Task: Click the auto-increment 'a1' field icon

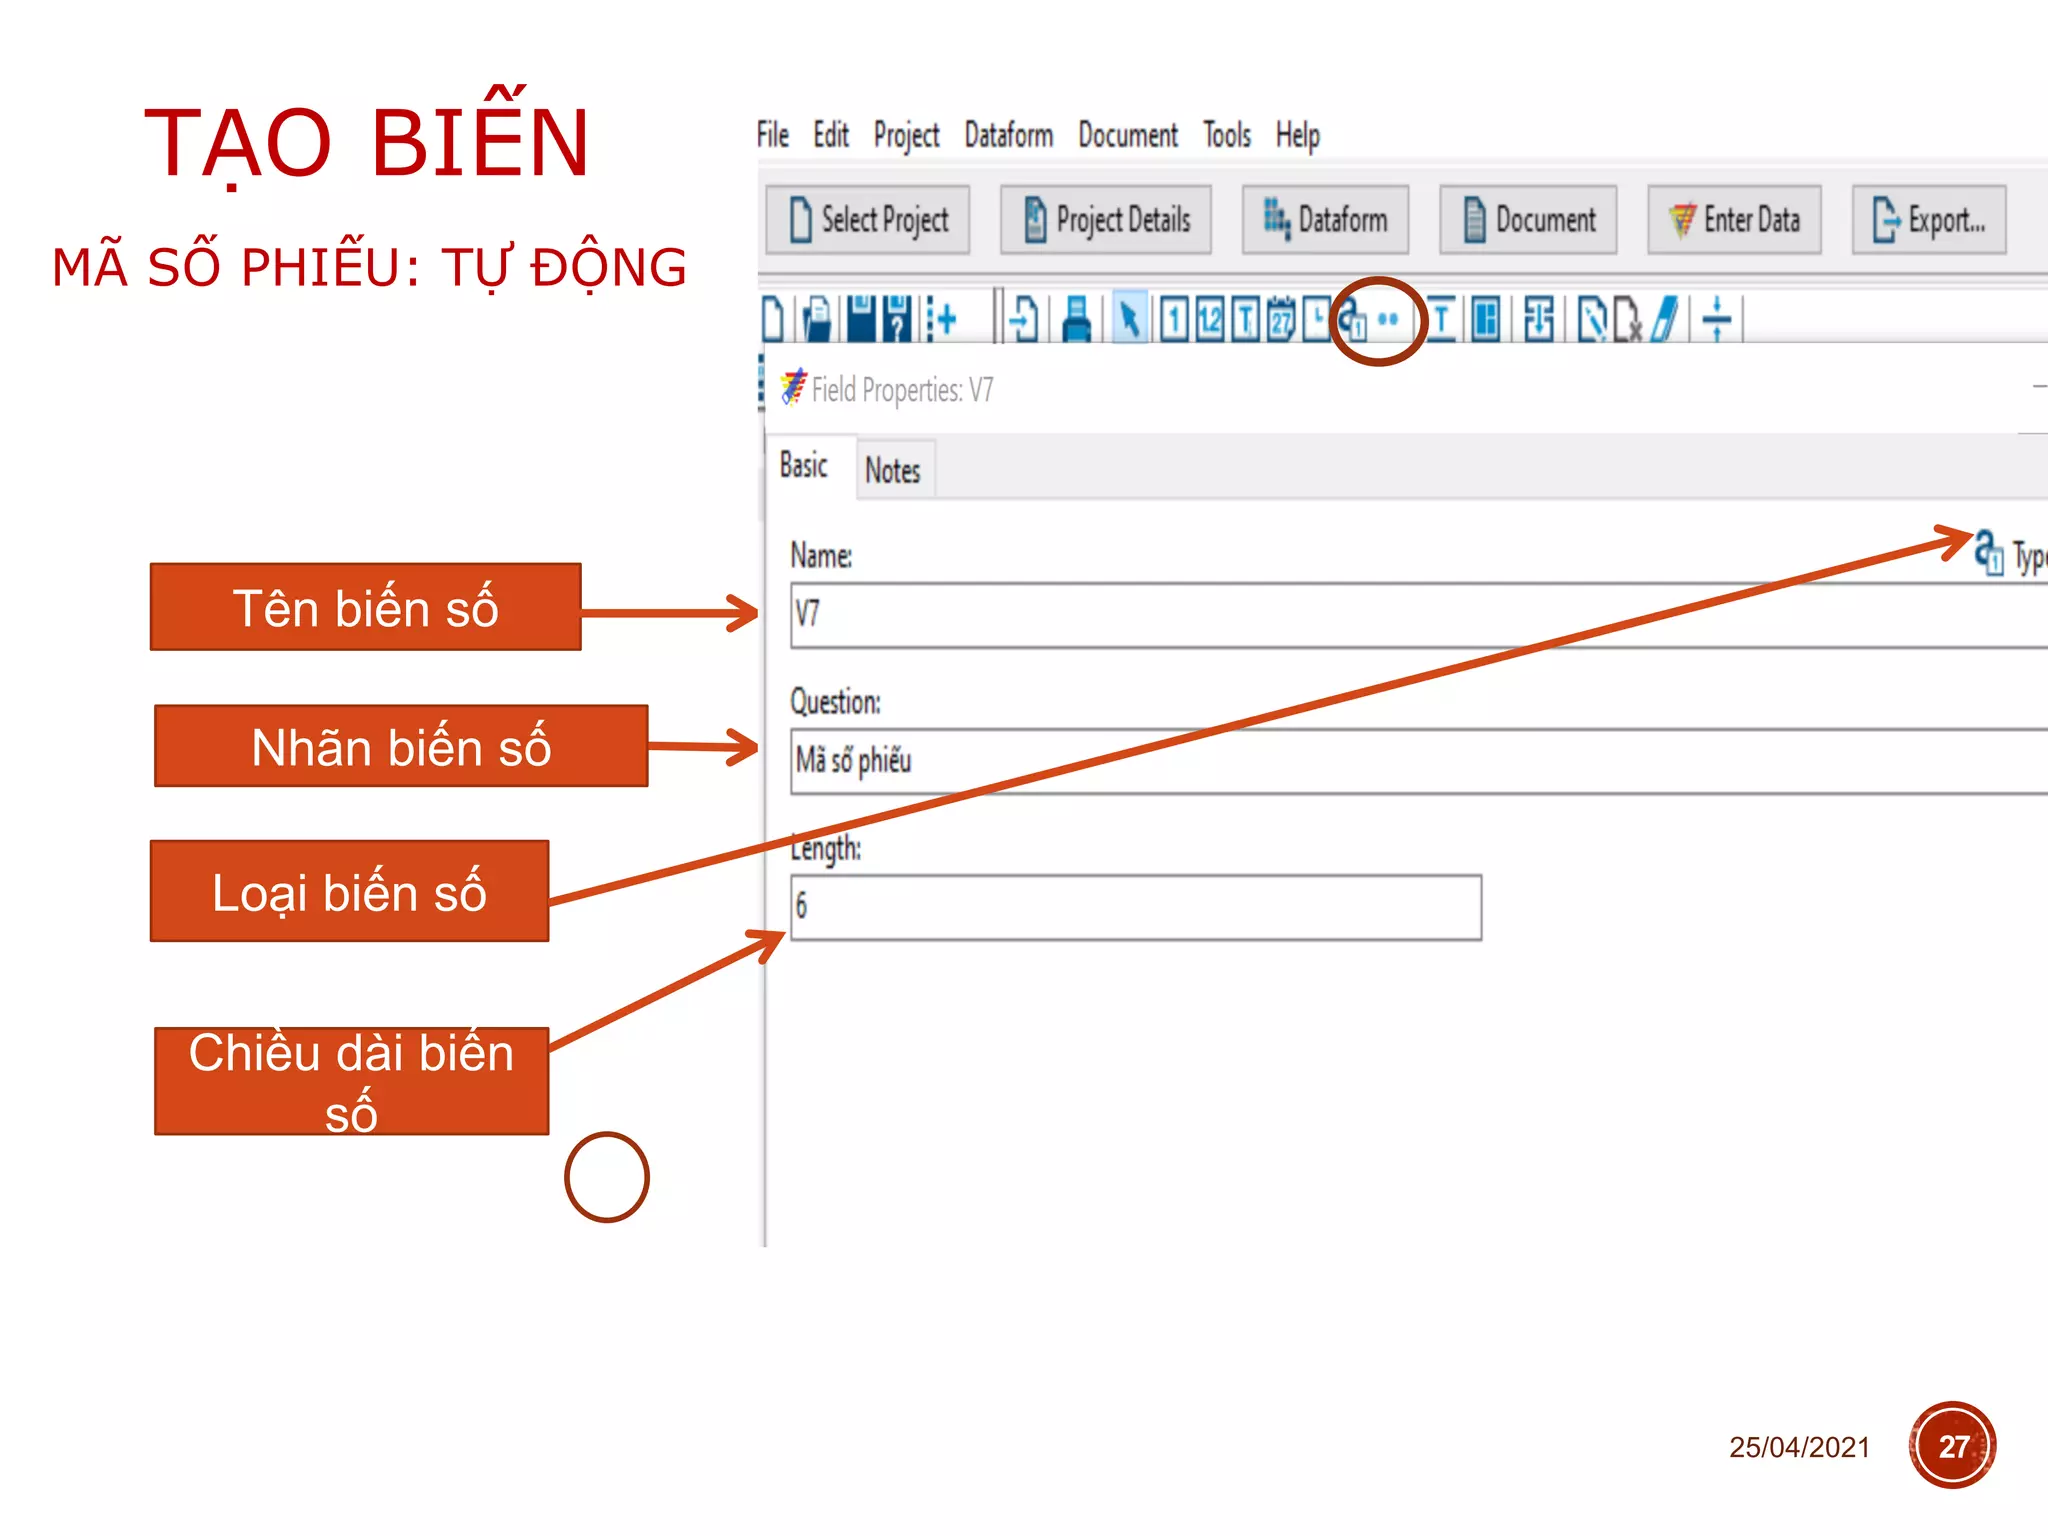Action: point(1353,320)
